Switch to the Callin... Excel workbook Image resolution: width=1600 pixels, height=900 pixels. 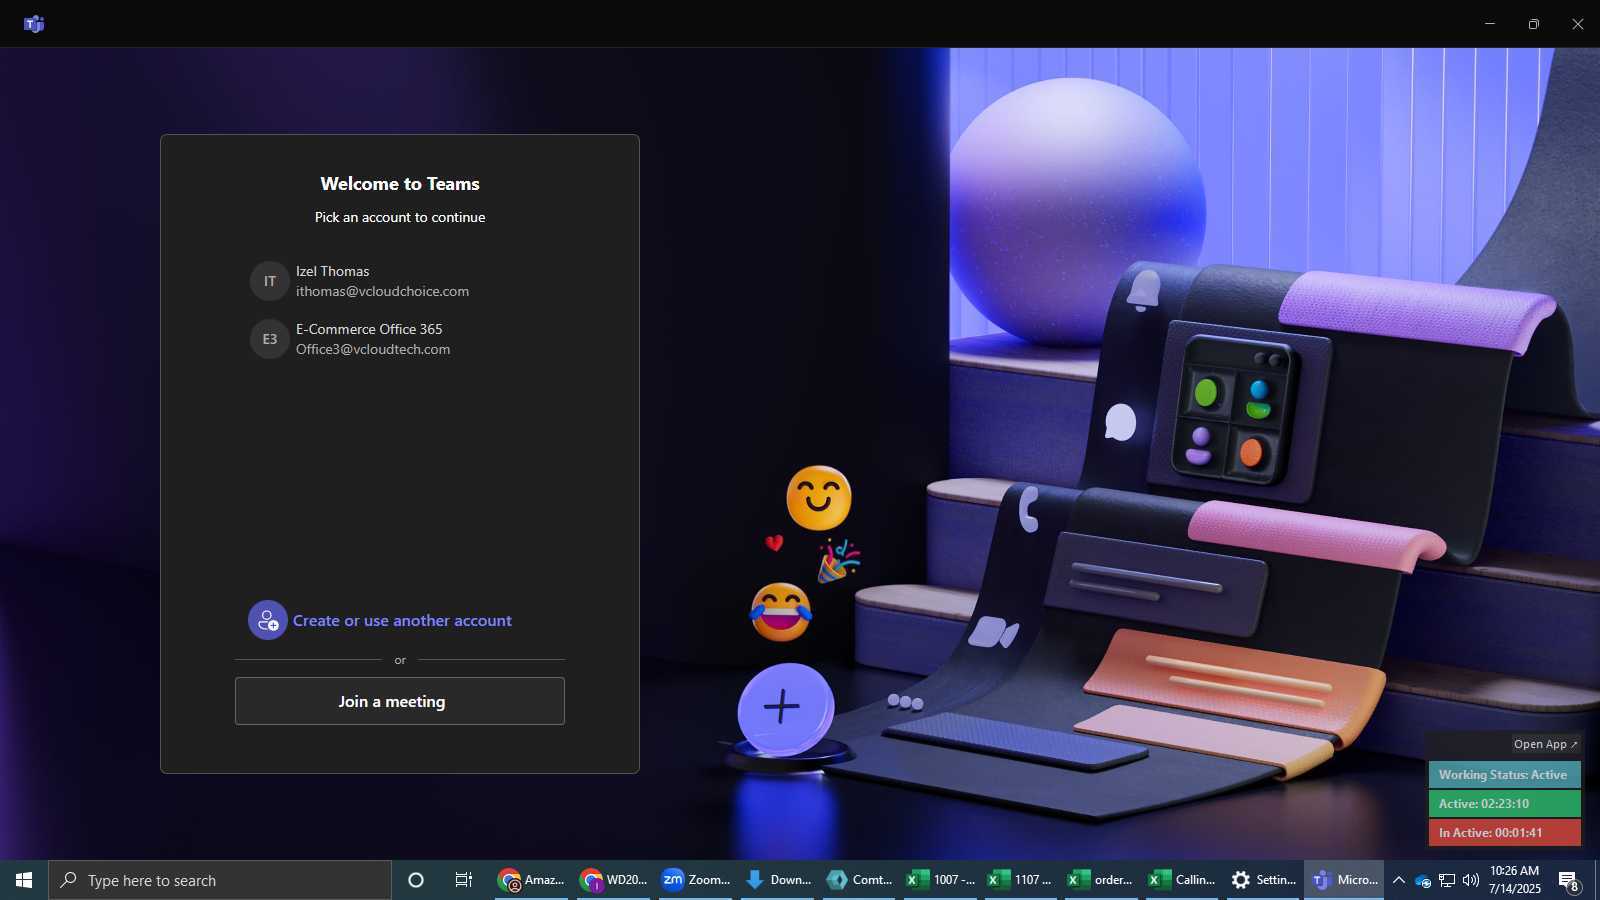pos(1183,880)
